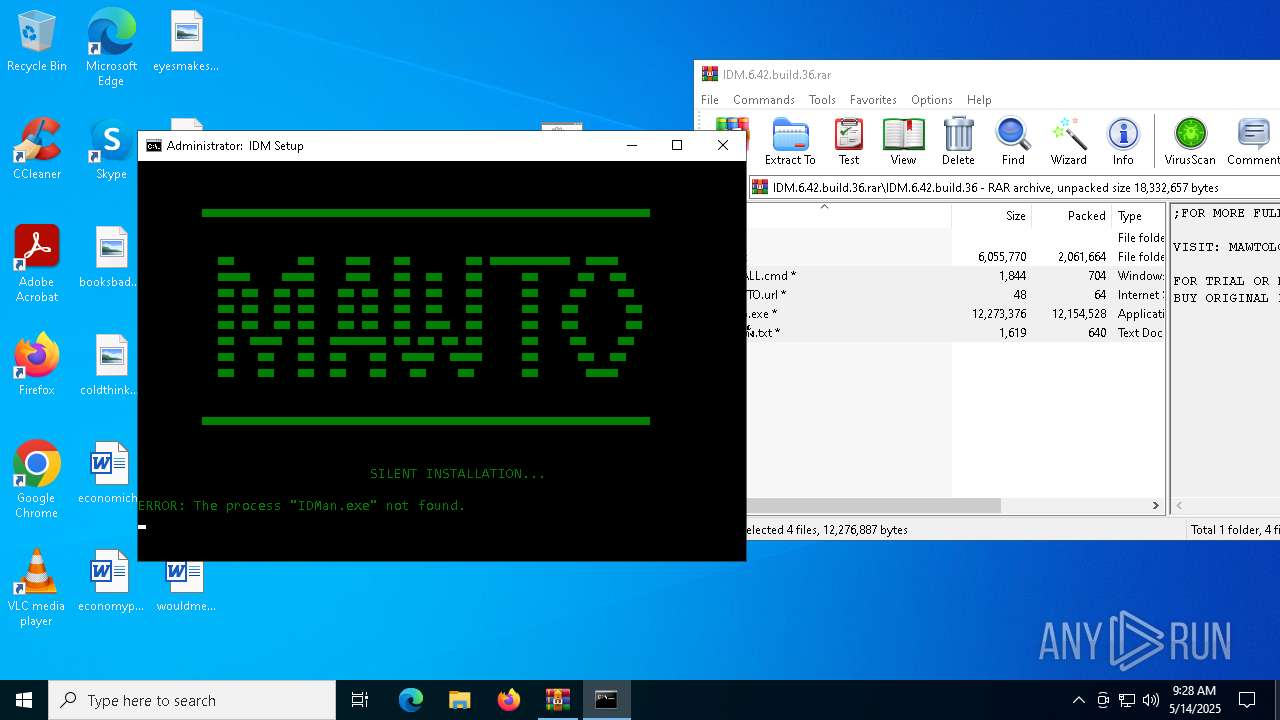Image resolution: width=1280 pixels, height=720 pixels.
Task: Select the Skype desktop shortcut
Action: (x=111, y=150)
